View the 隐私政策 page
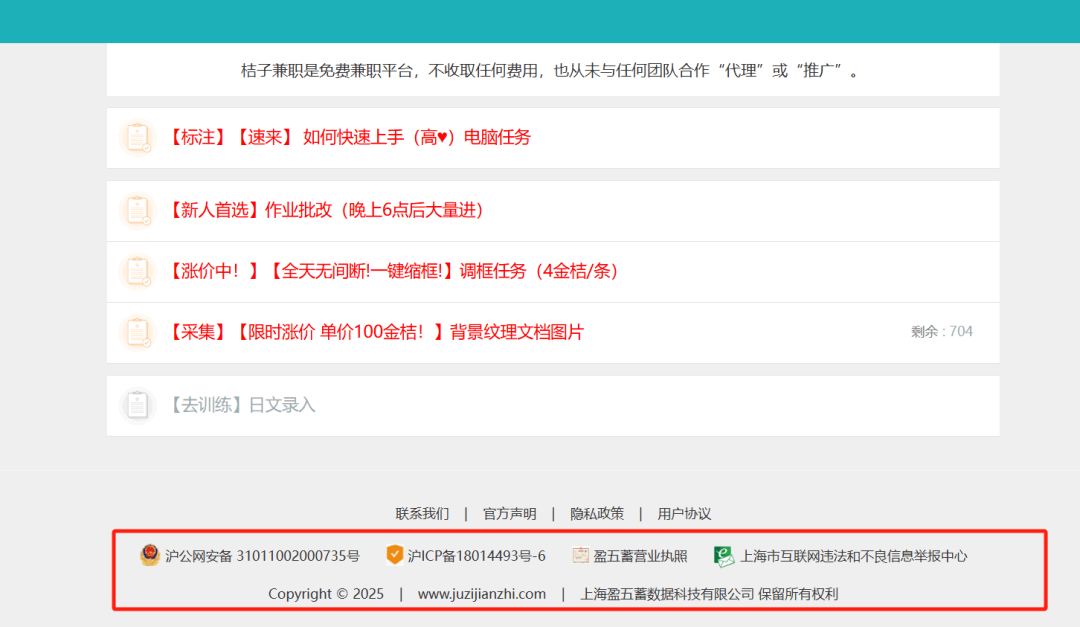The width and height of the screenshot is (1080, 627). 597,514
